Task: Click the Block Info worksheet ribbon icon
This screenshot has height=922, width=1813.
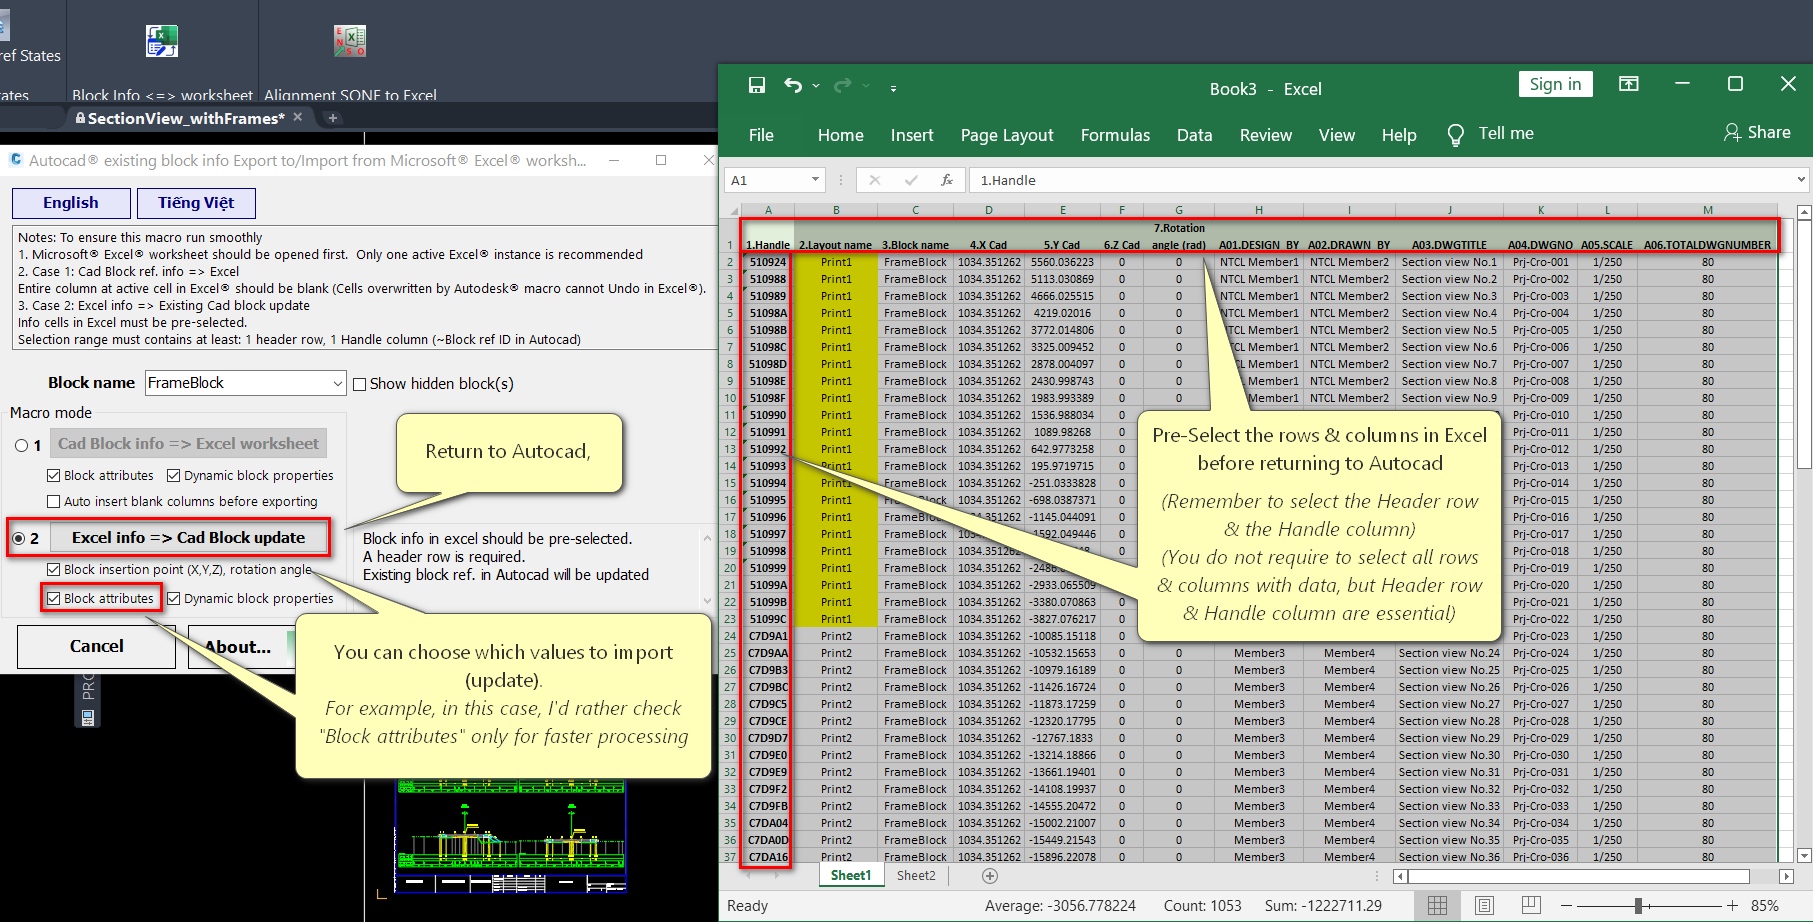Action: click(162, 41)
